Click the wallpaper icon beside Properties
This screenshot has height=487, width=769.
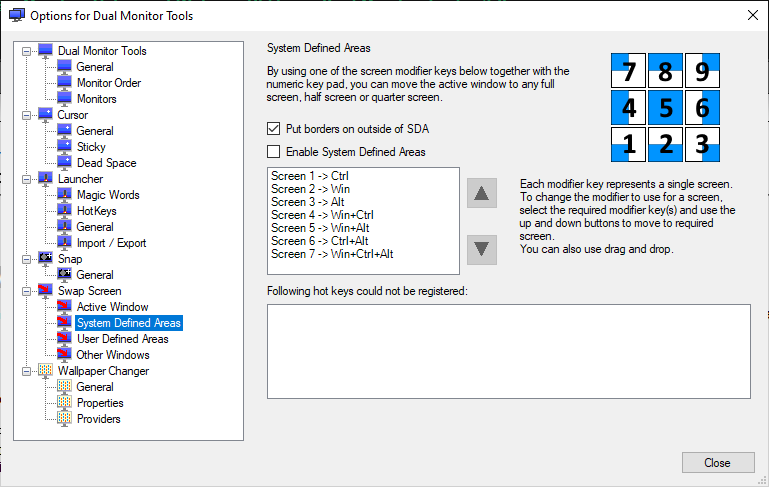point(64,403)
